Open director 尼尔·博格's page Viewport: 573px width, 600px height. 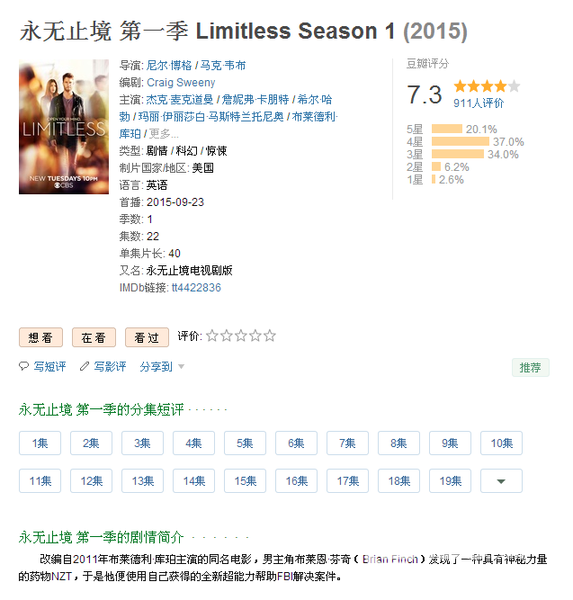tap(169, 65)
